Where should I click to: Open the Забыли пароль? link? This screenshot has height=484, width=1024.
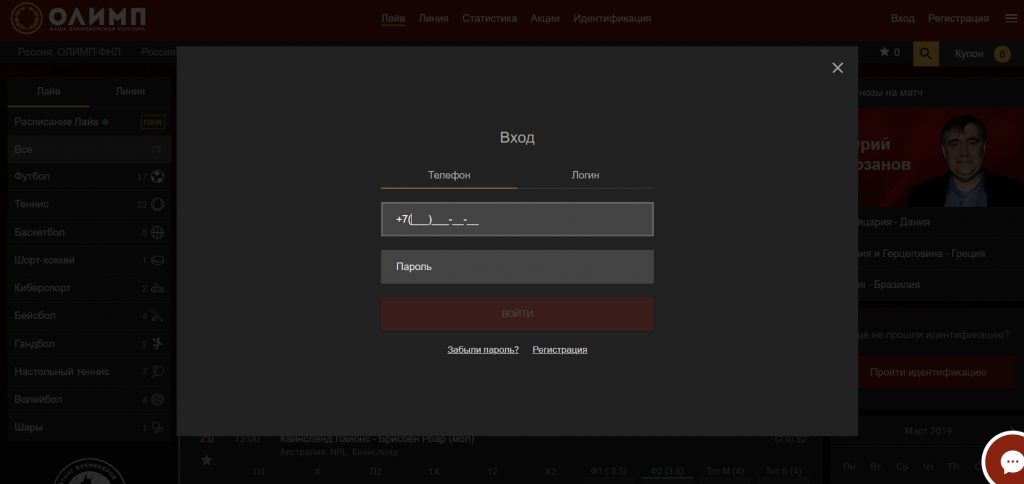[x=483, y=349]
